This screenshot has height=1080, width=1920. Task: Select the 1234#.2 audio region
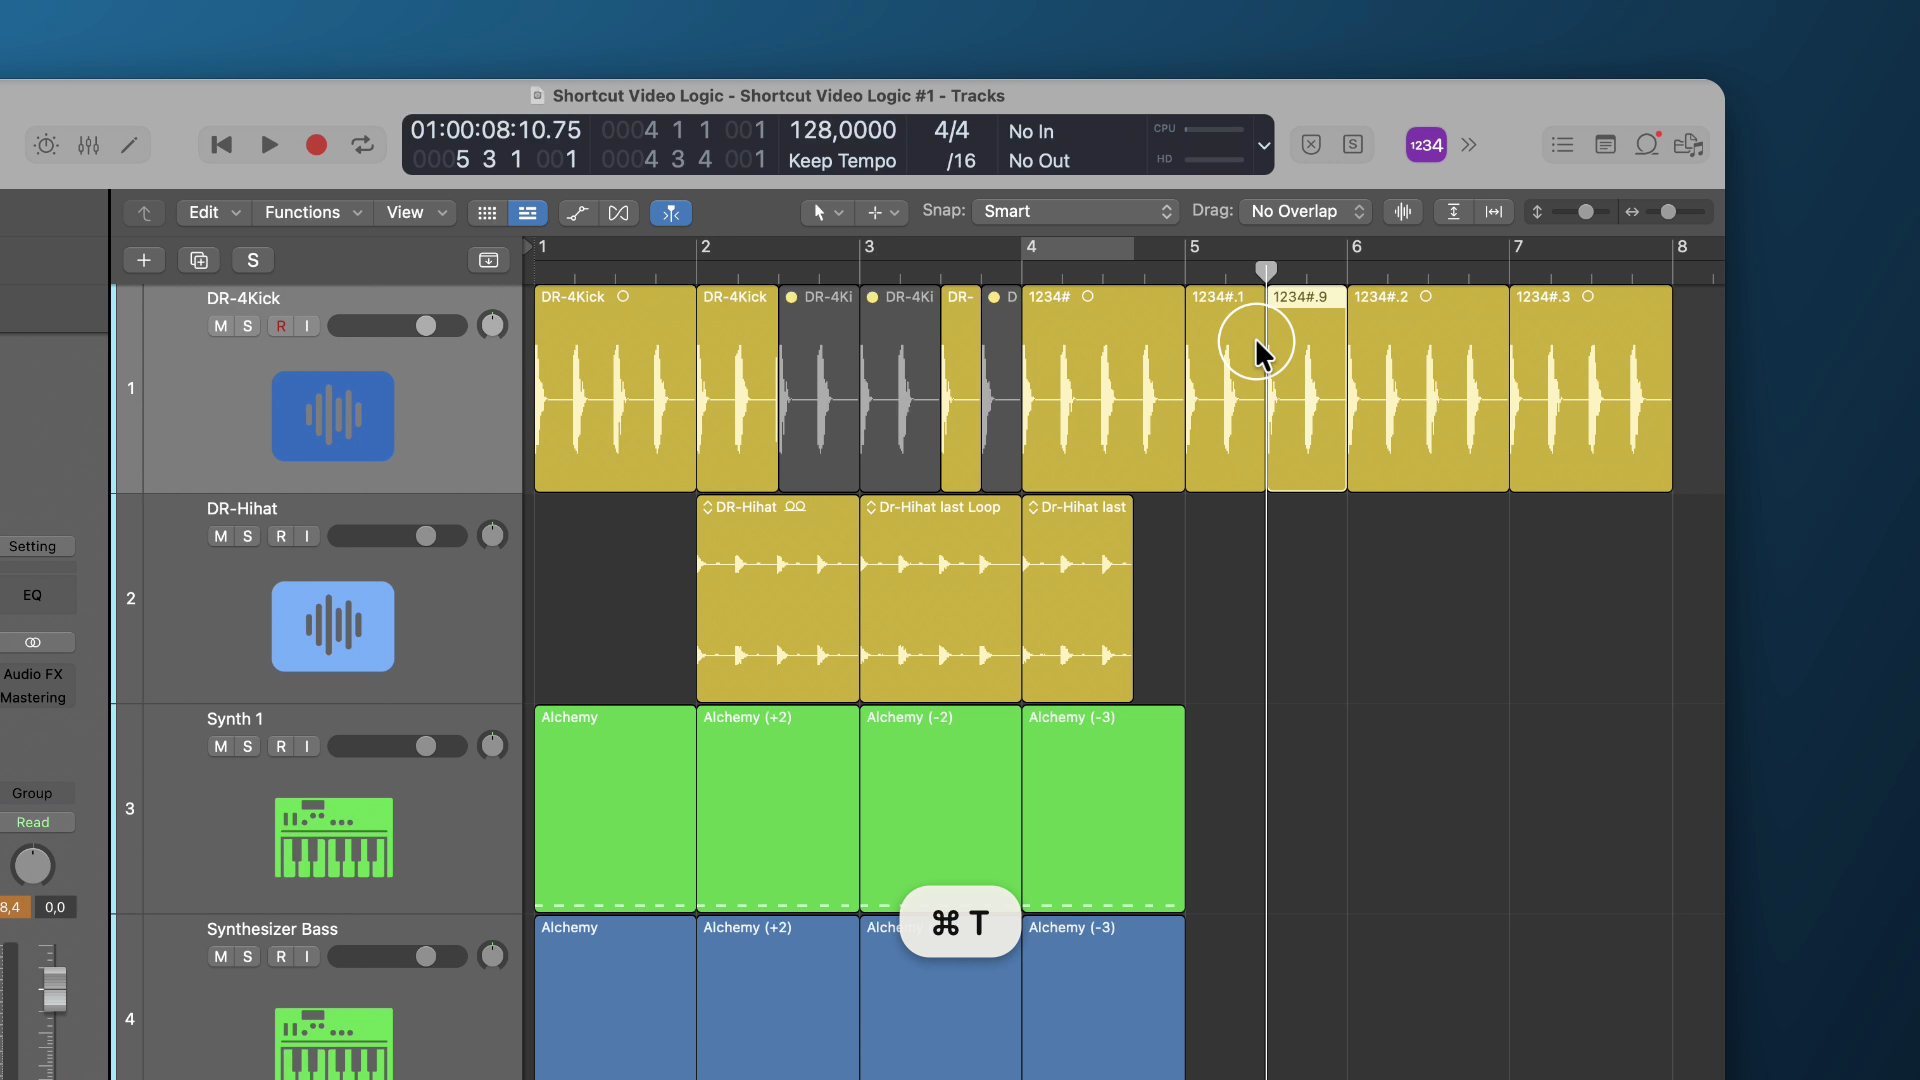click(1428, 388)
